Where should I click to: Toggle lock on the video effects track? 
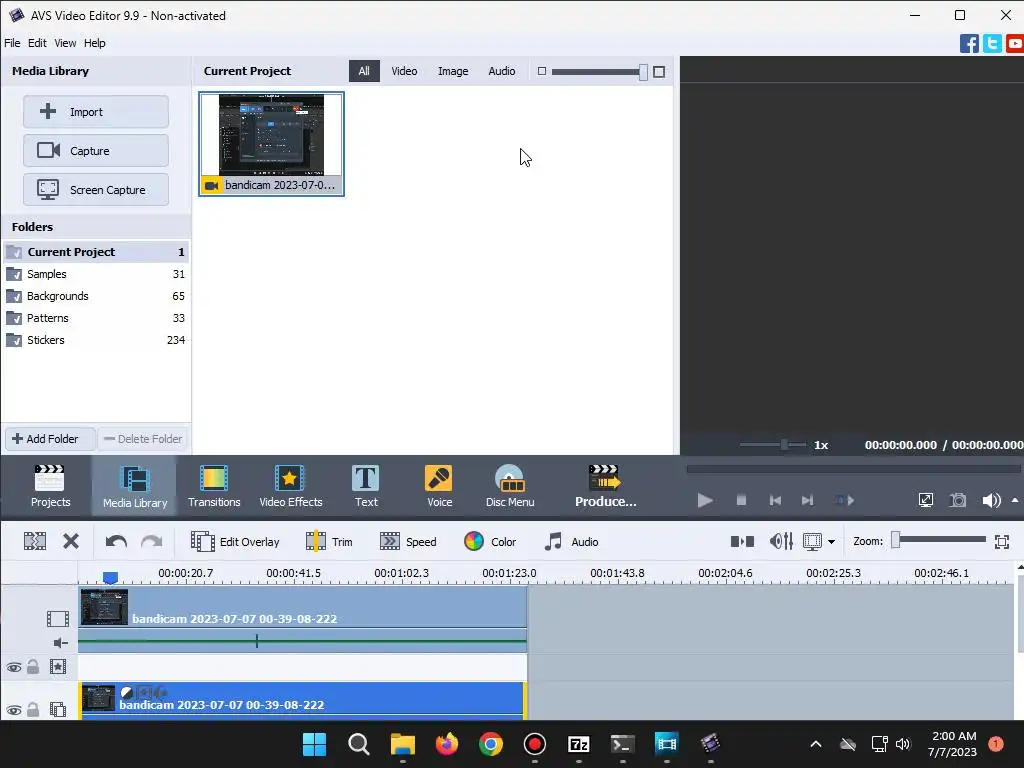coord(33,667)
